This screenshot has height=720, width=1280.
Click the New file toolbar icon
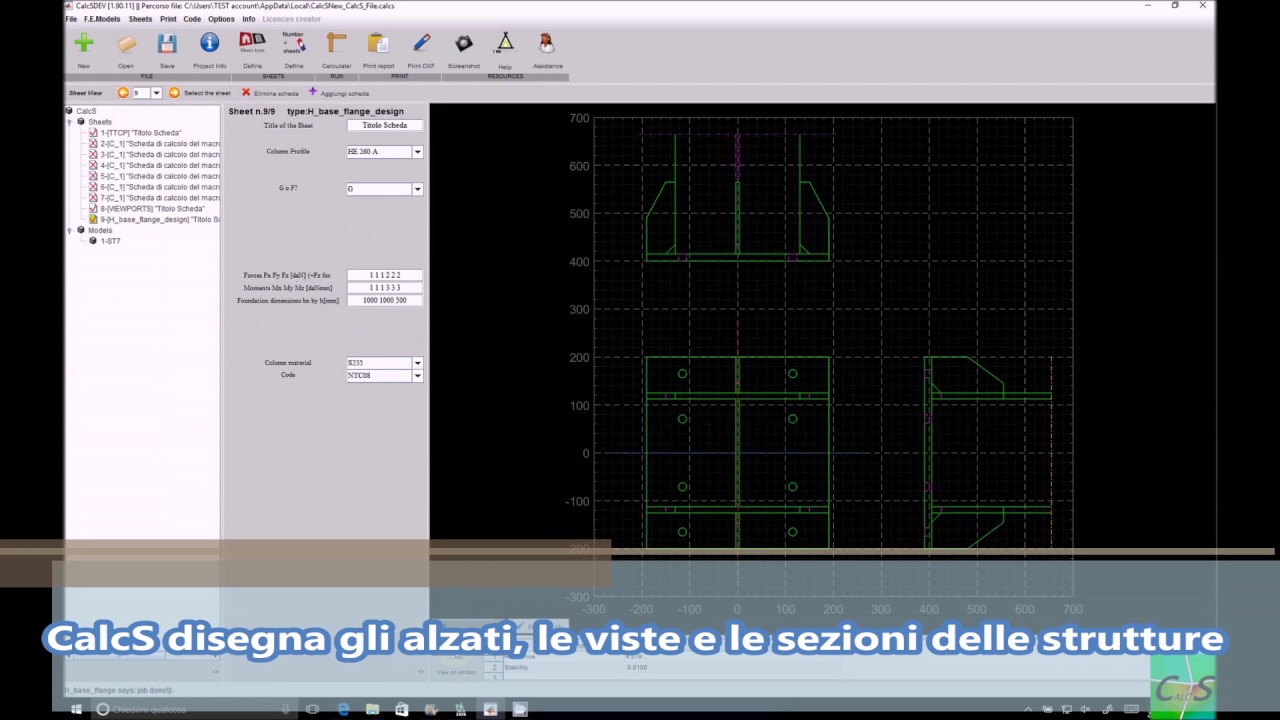pos(84,43)
